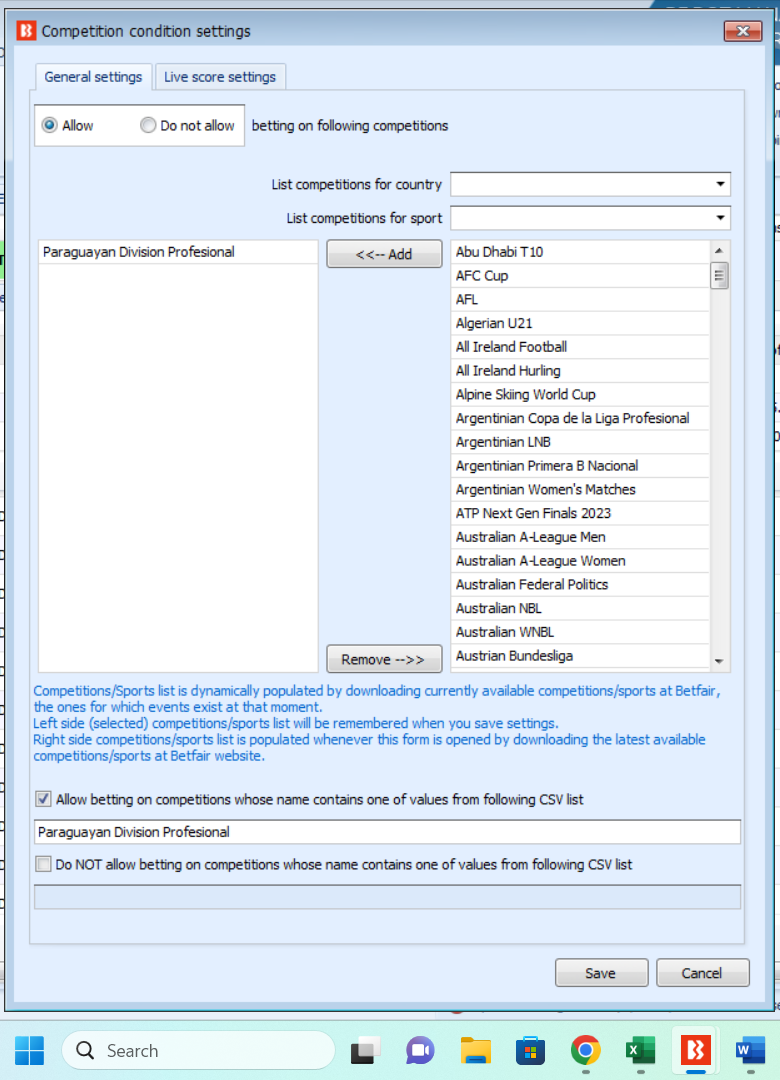Screen dimensions: 780x1080
Task: Select Australian NBL competition
Action: click(580, 608)
